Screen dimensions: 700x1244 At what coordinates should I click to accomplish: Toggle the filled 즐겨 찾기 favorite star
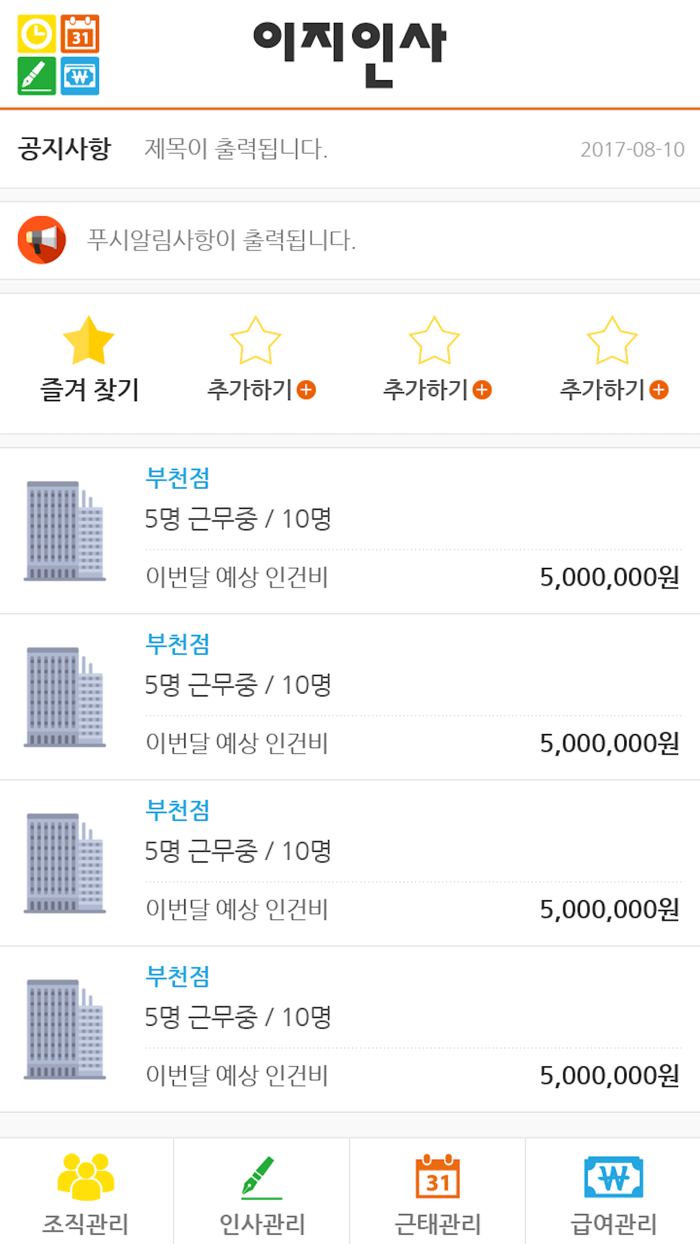(x=87, y=340)
